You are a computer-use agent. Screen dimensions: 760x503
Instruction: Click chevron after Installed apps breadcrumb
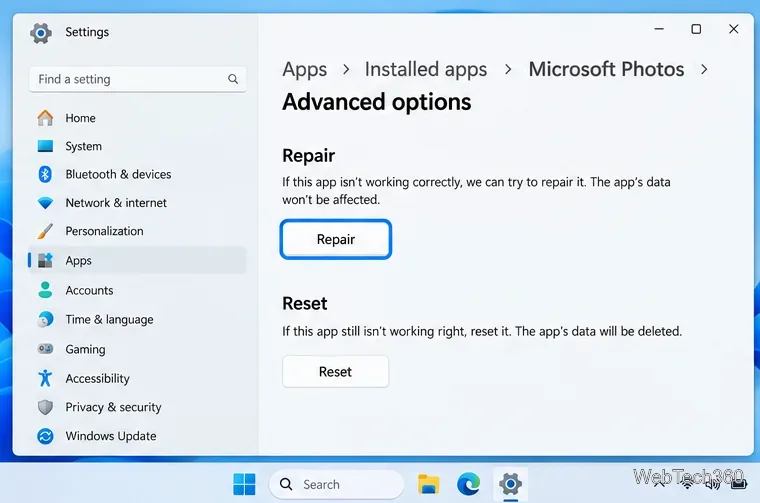(x=508, y=70)
